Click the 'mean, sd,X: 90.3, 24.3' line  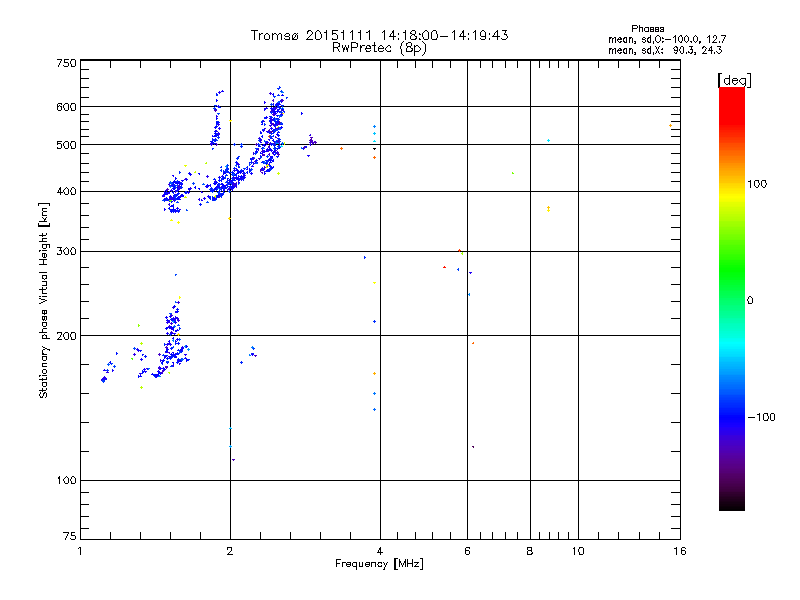click(665, 50)
